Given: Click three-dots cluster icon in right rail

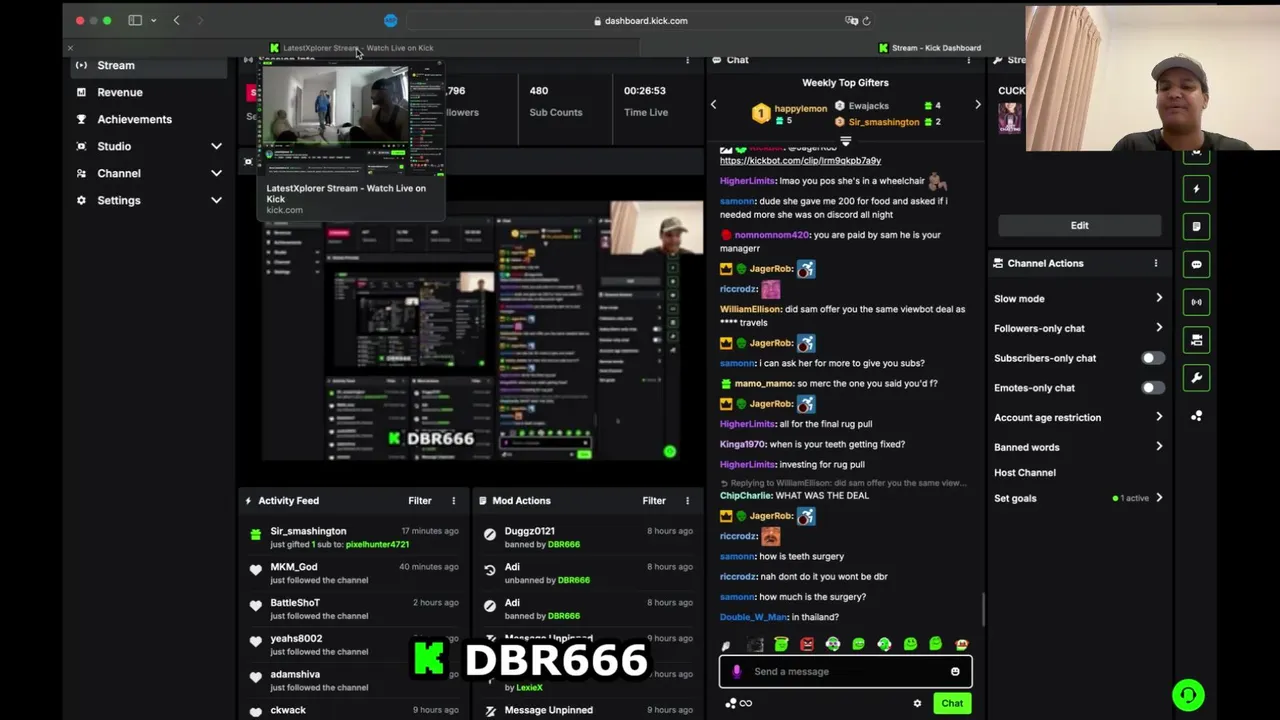Looking at the screenshot, I should tap(1197, 416).
